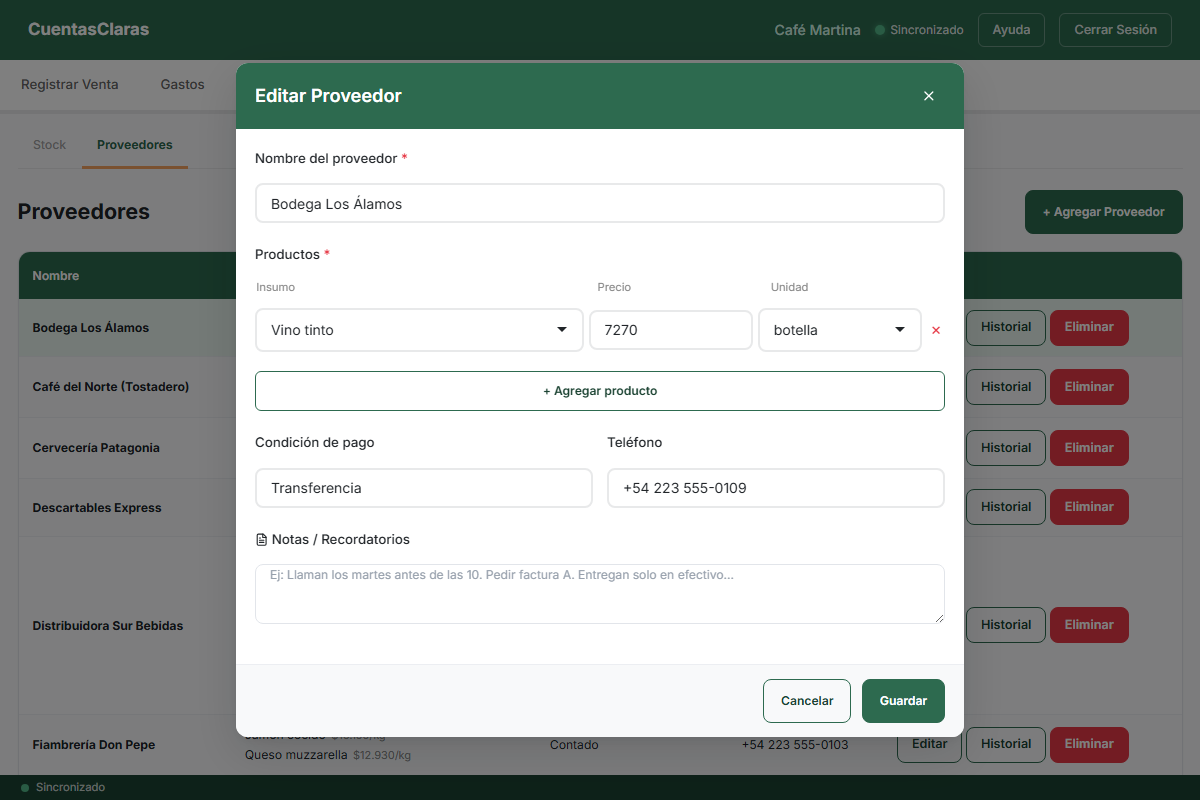Edit the Precio field with 7270
Image resolution: width=1200 pixels, height=800 pixels.
point(671,330)
